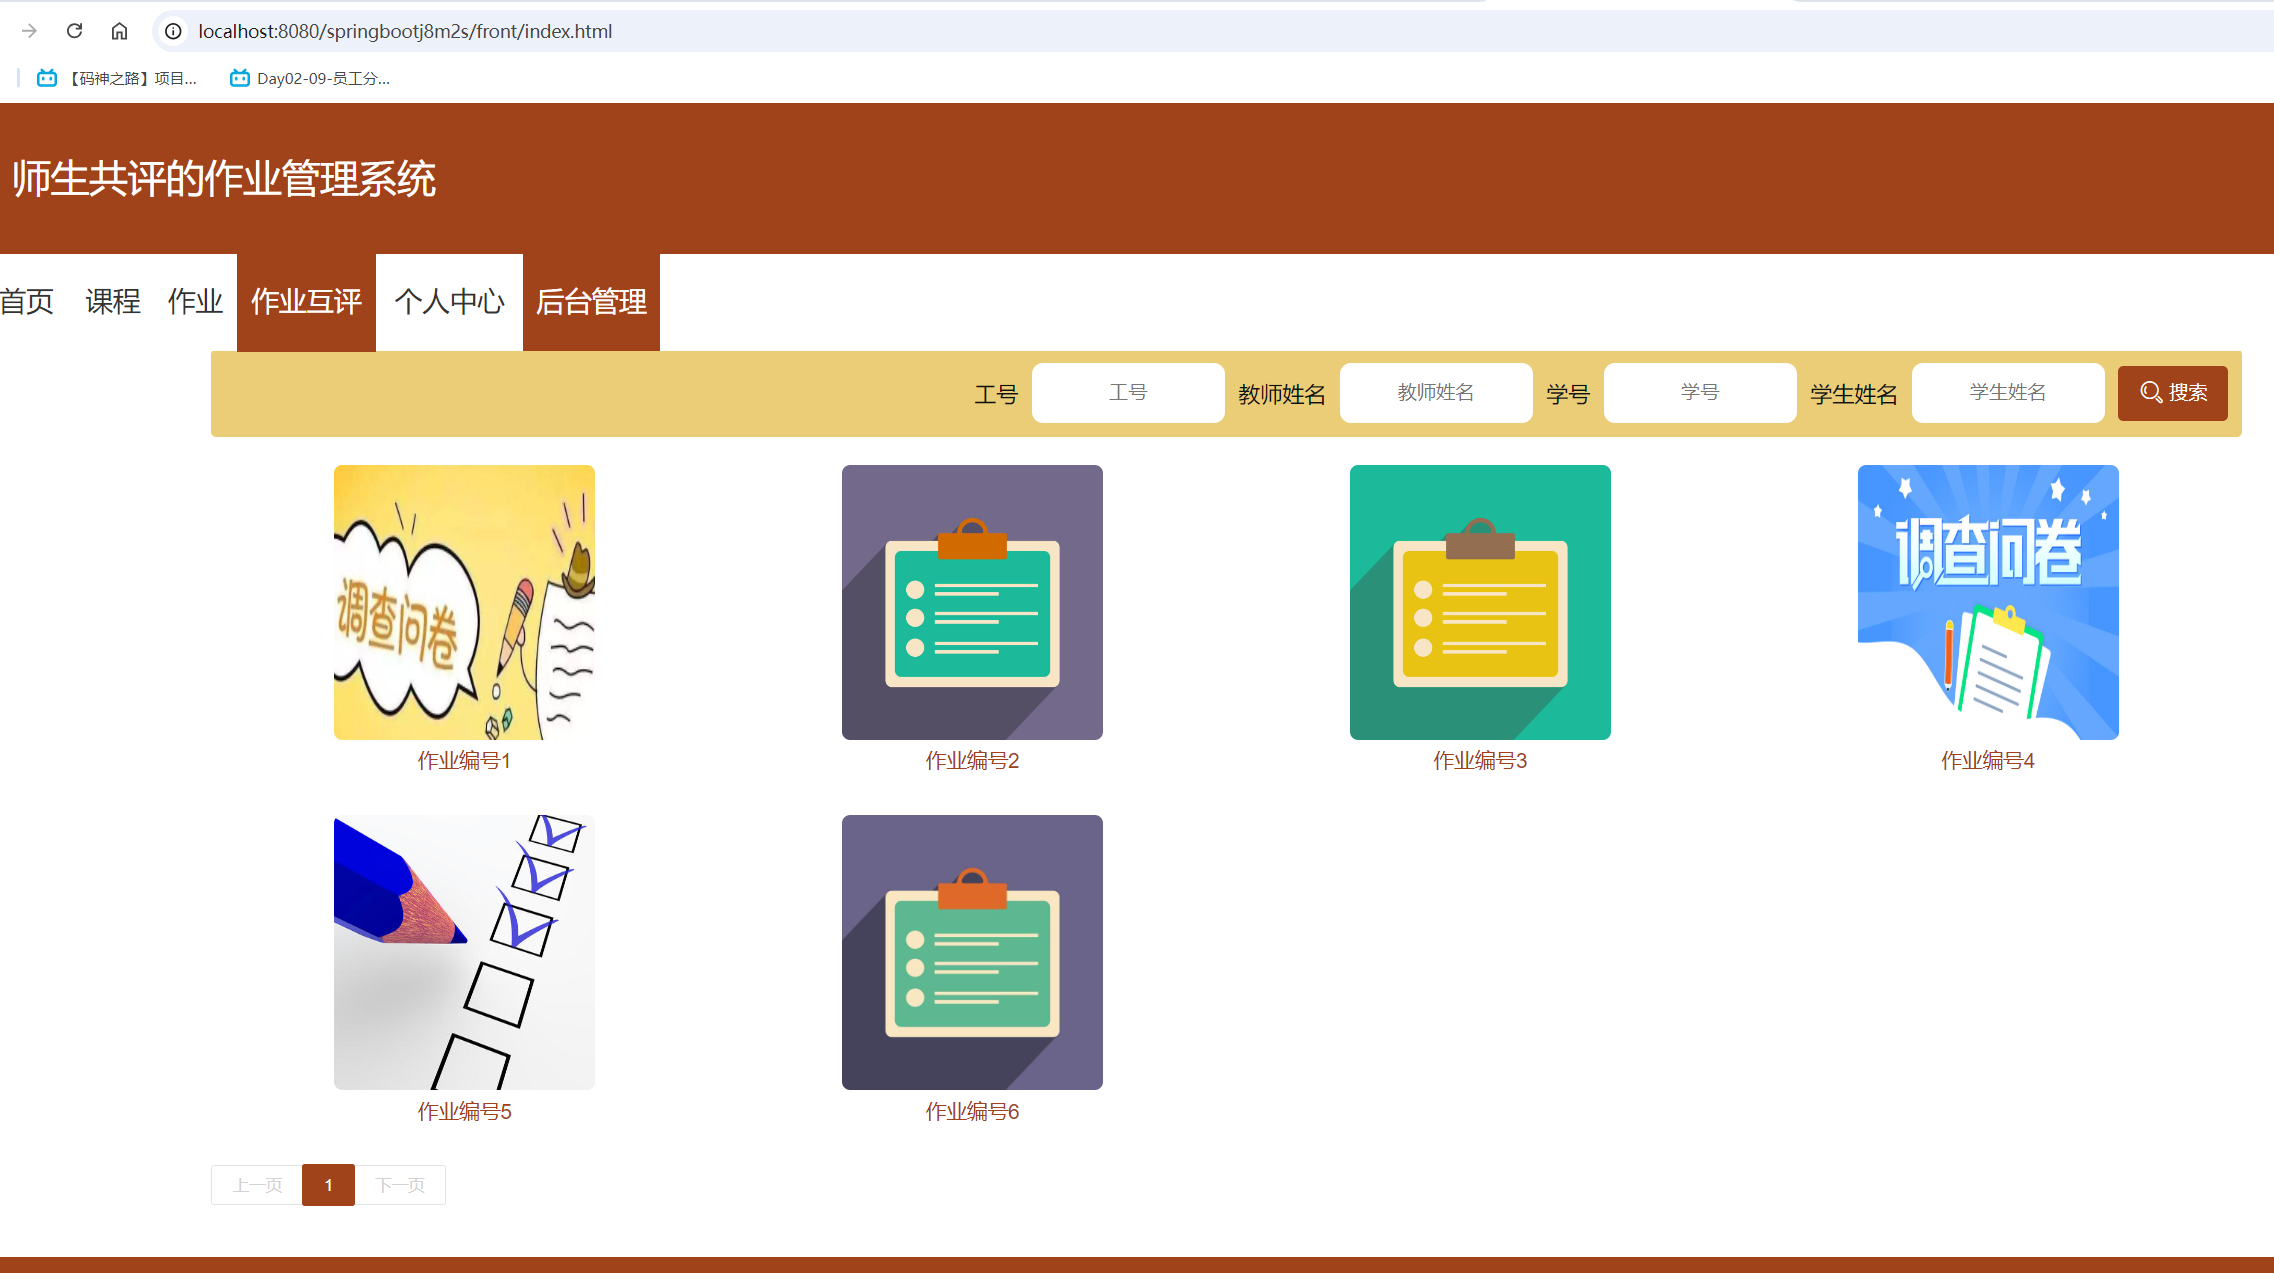
Task: Click the 下一页 pagination button
Action: (x=400, y=1185)
